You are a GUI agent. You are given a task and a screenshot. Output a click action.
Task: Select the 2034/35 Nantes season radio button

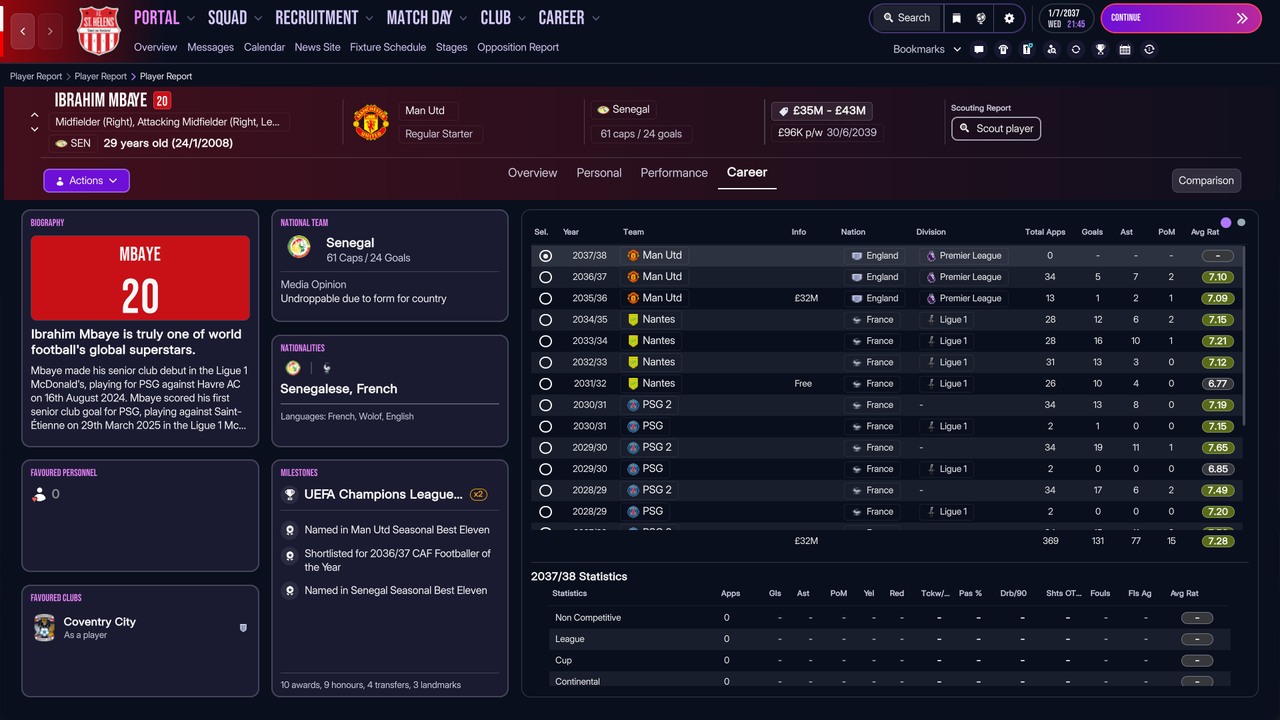[x=545, y=320]
